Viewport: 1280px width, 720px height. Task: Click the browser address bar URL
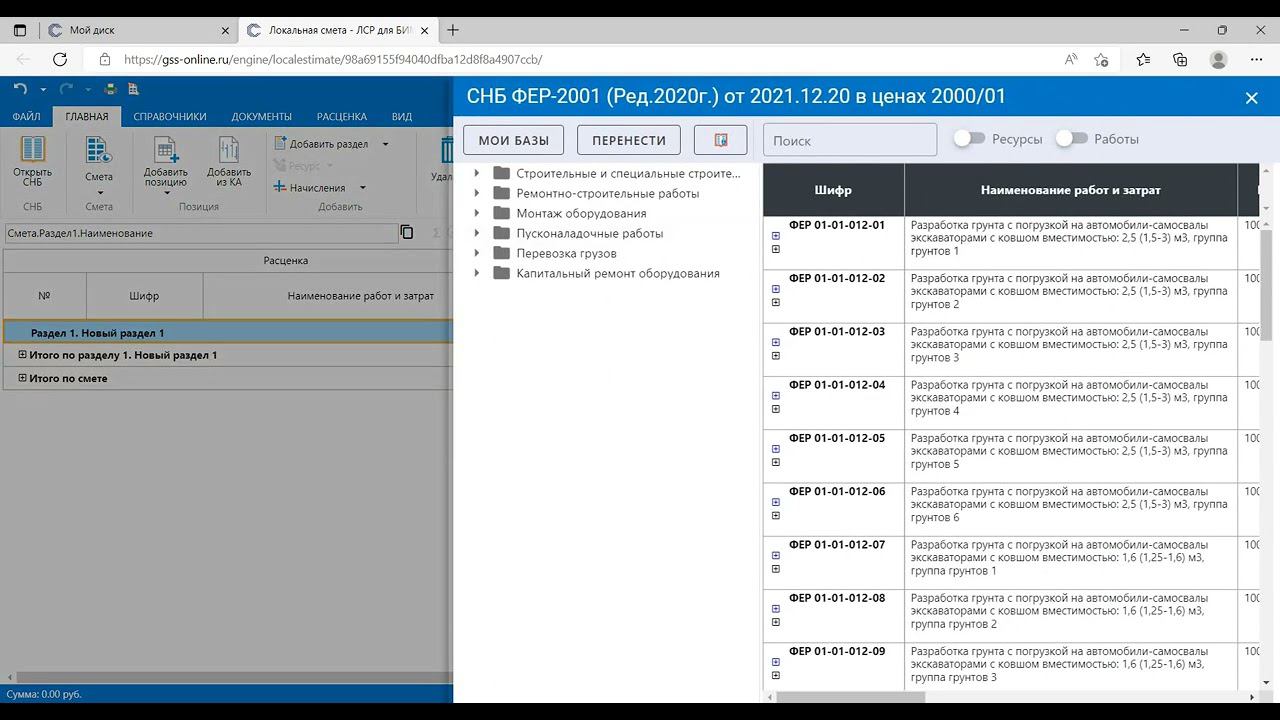tap(333, 59)
